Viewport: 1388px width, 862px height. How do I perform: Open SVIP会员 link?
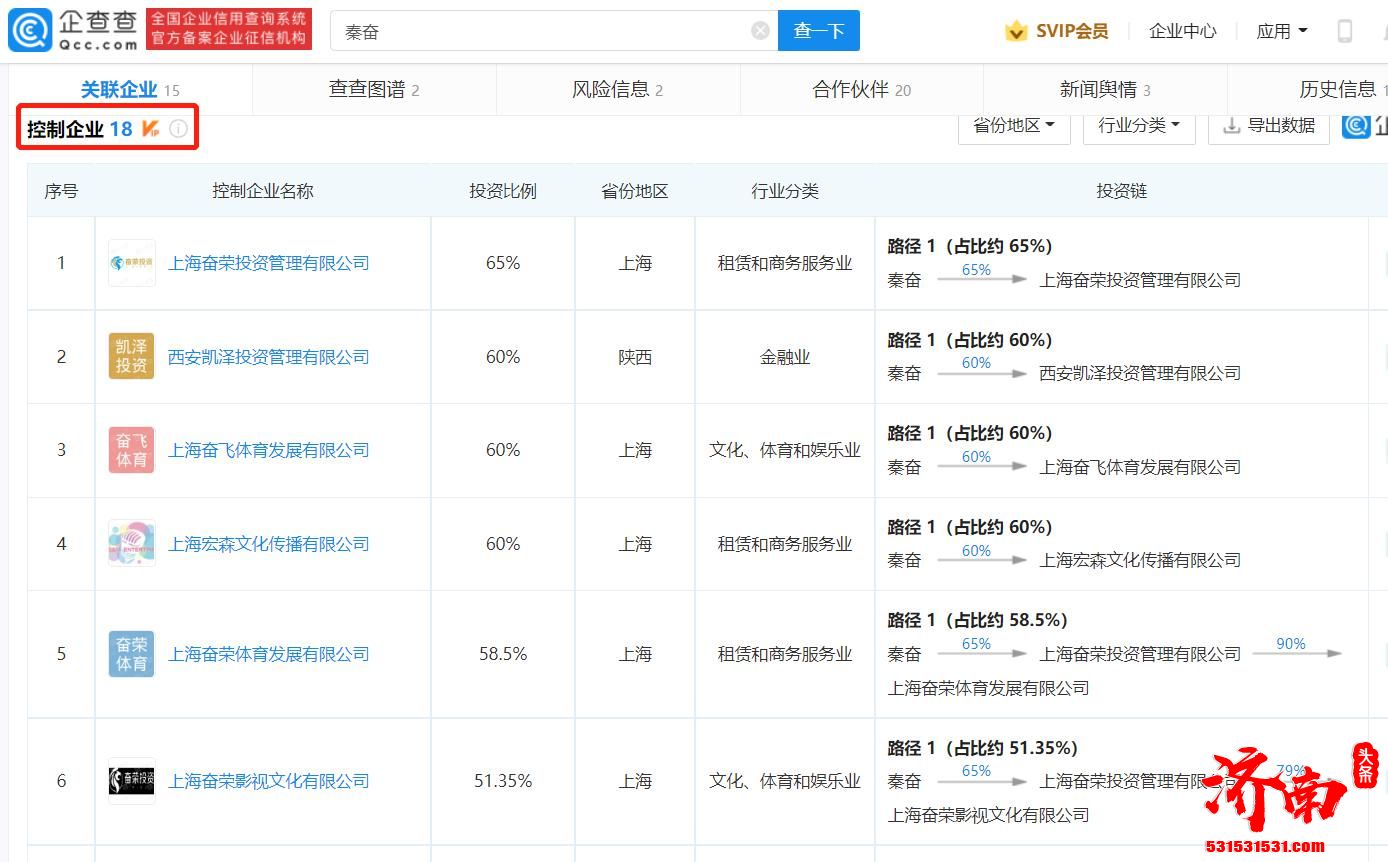pyautogui.click(x=1072, y=31)
